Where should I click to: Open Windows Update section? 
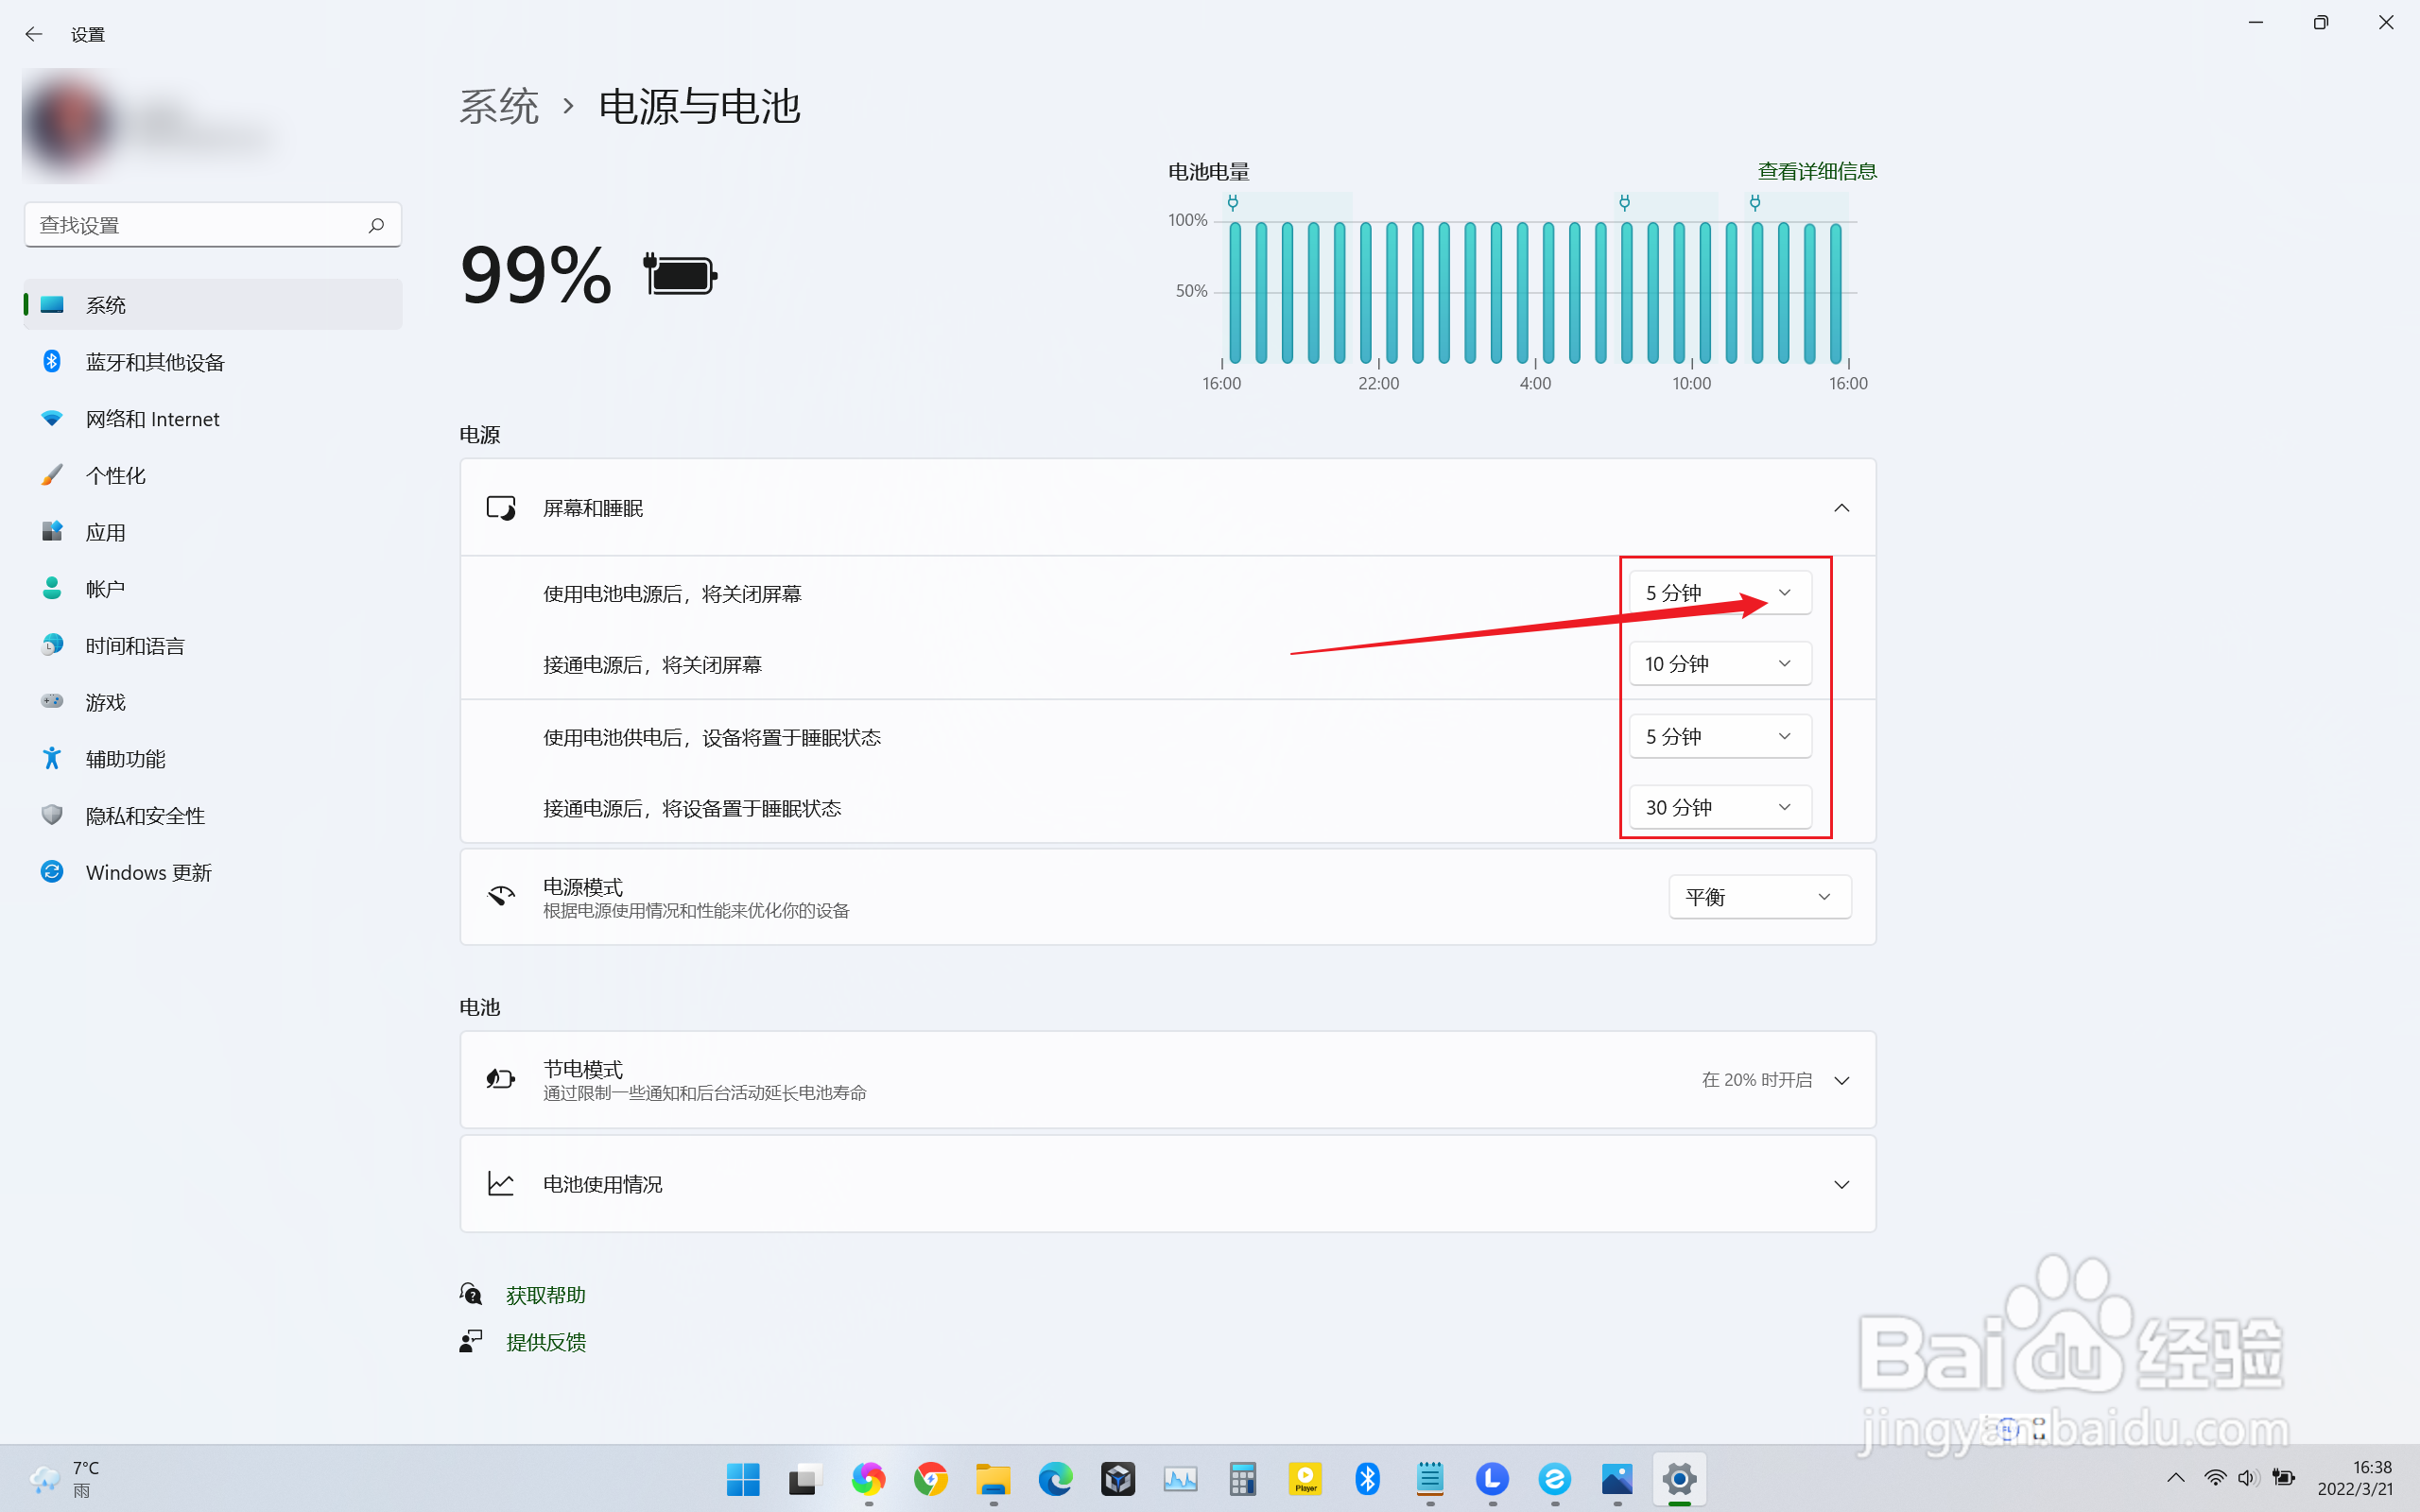pyautogui.click(x=148, y=872)
